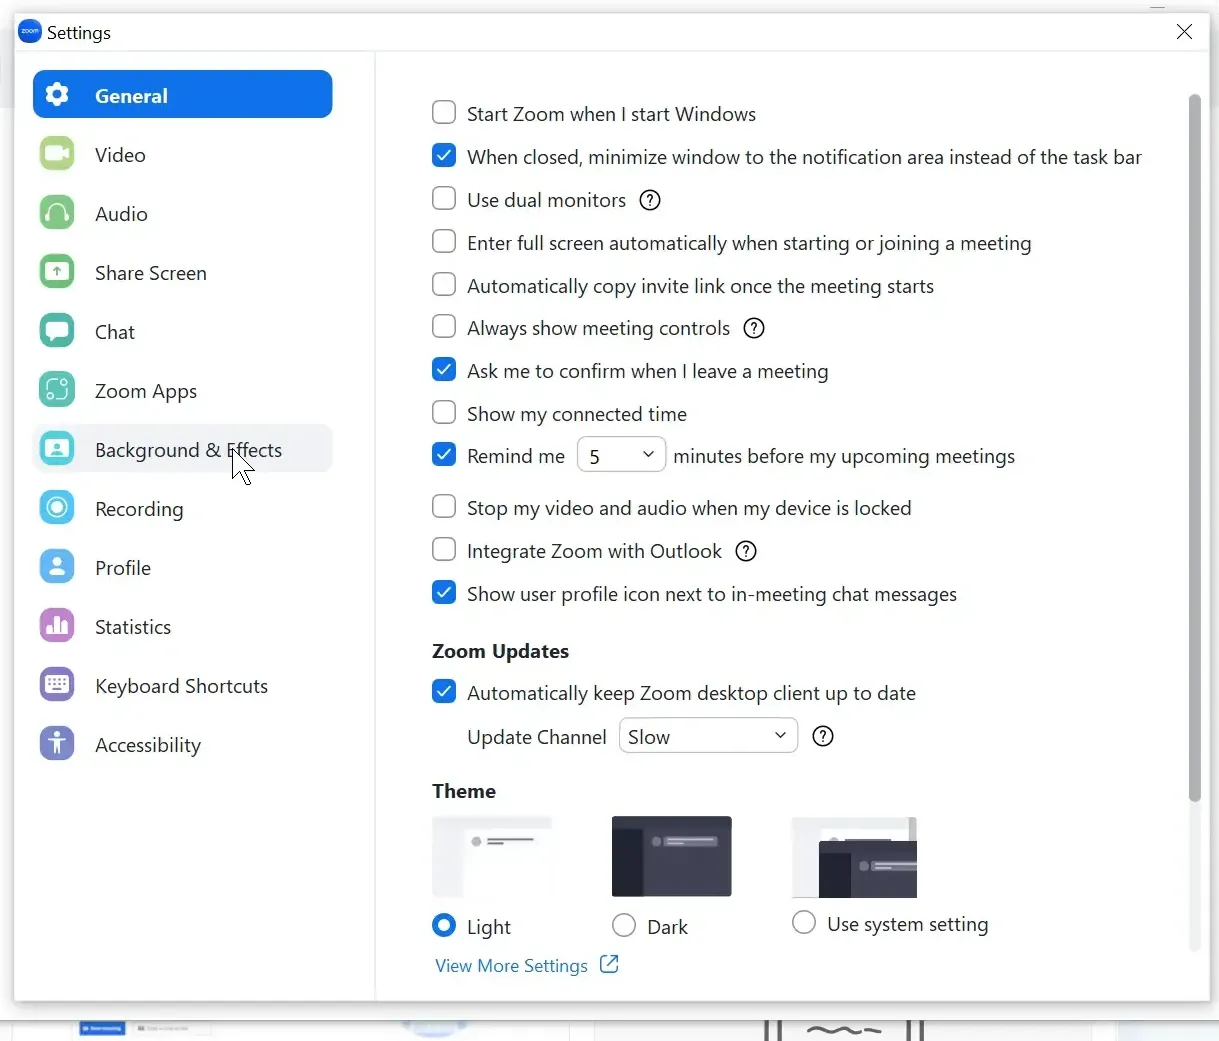Enable Start Zoom when I start Windows

tap(444, 112)
